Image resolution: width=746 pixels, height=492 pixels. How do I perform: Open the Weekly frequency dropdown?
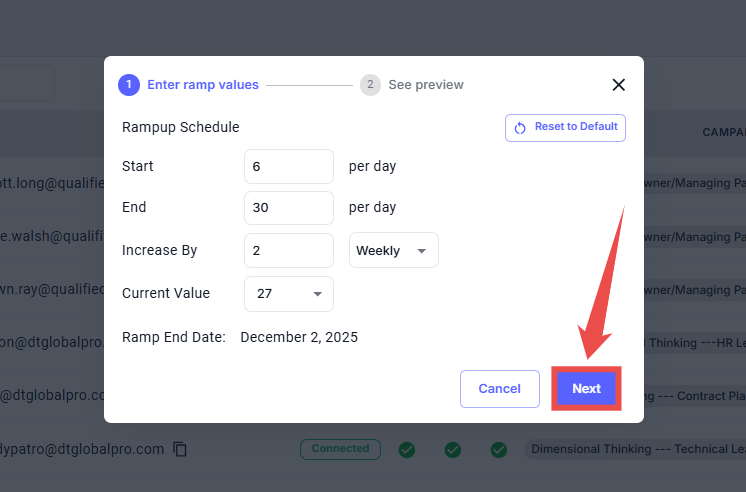click(393, 250)
